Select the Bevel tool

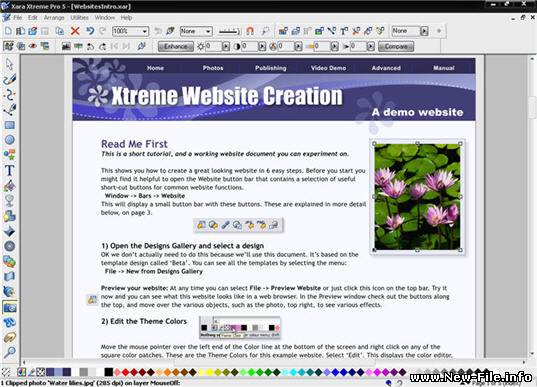tap(9, 231)
